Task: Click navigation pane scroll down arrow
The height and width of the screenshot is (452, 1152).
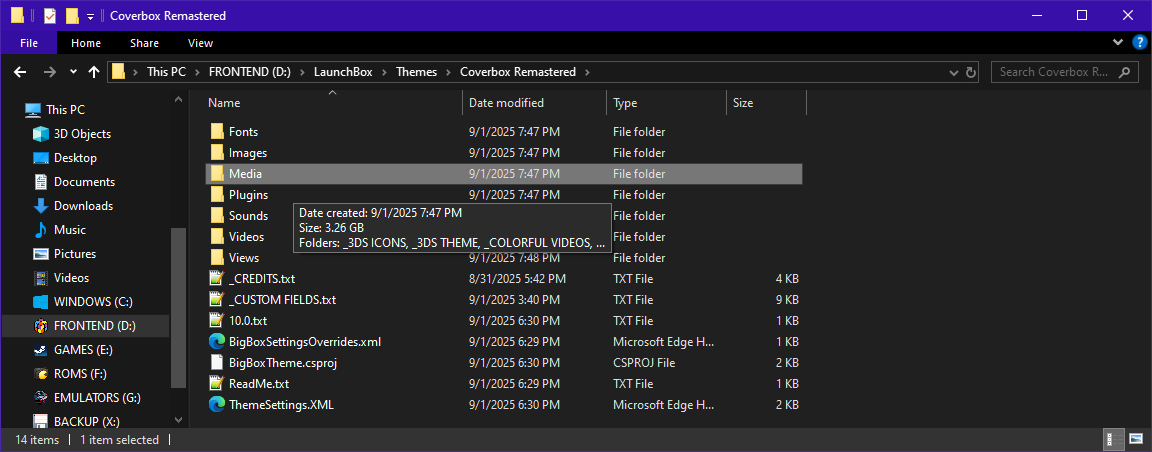Action: 177,418
